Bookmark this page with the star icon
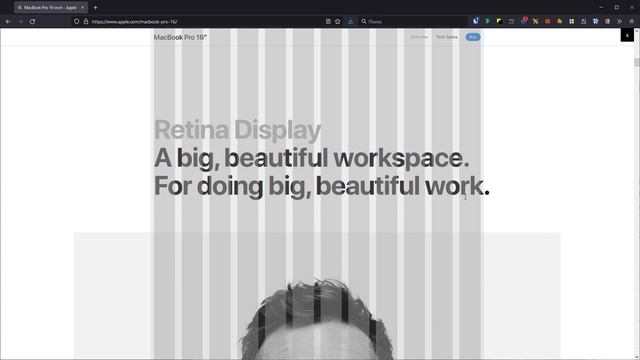The height and width of the screenshot is (360, 640). click(x=338, y=22)
